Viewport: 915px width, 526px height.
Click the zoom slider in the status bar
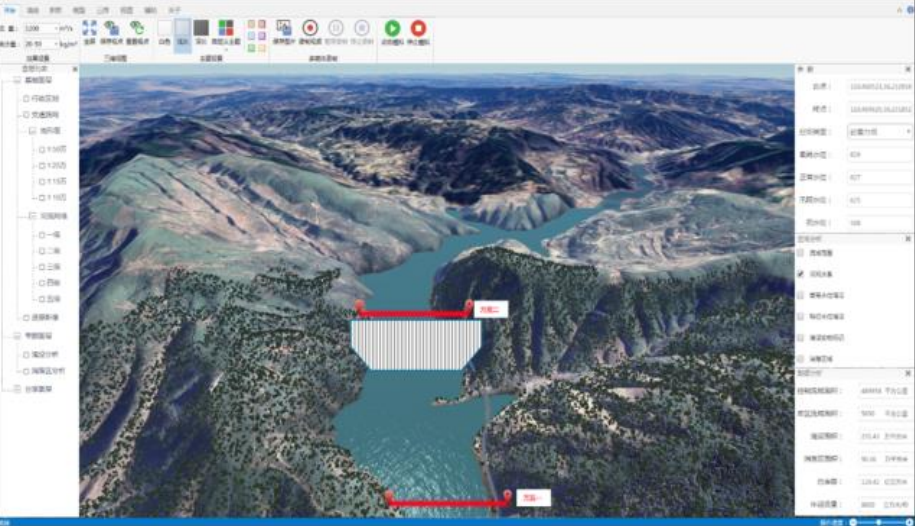point(878,522)
